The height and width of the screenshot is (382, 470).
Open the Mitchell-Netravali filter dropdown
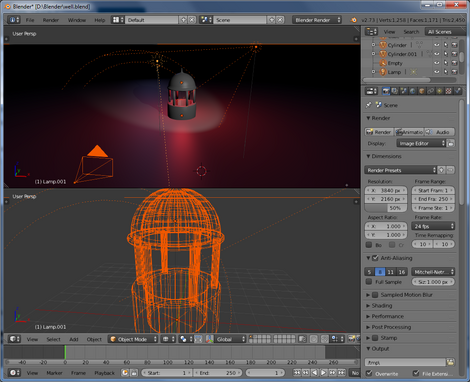(x=433, y=272)
